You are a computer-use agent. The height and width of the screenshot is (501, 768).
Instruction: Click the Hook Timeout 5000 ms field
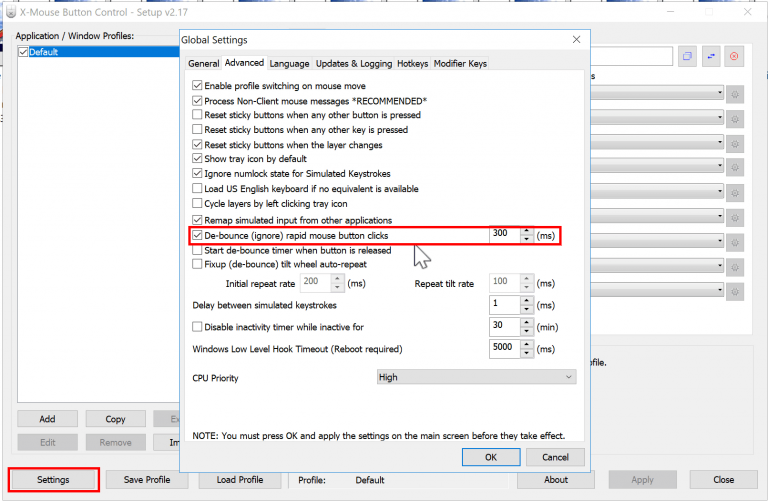504,348
